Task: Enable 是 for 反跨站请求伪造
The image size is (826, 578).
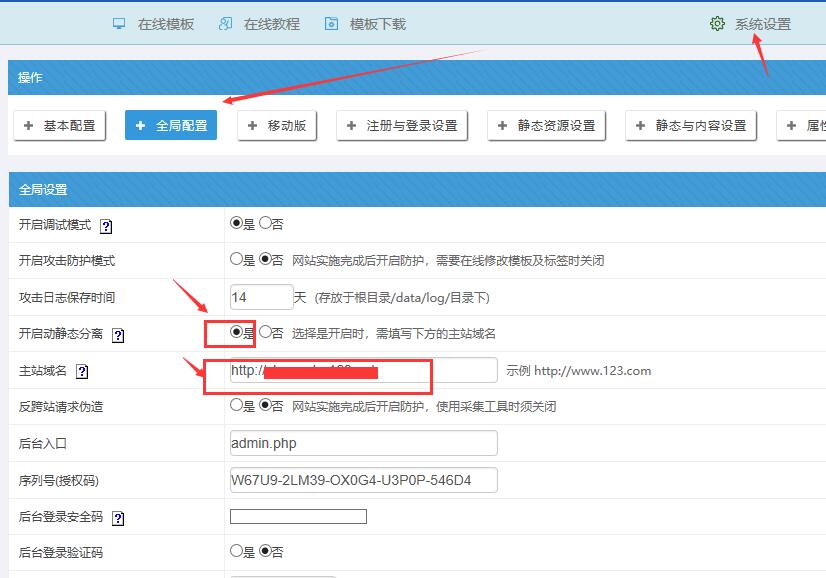Action: click(237, 406)
